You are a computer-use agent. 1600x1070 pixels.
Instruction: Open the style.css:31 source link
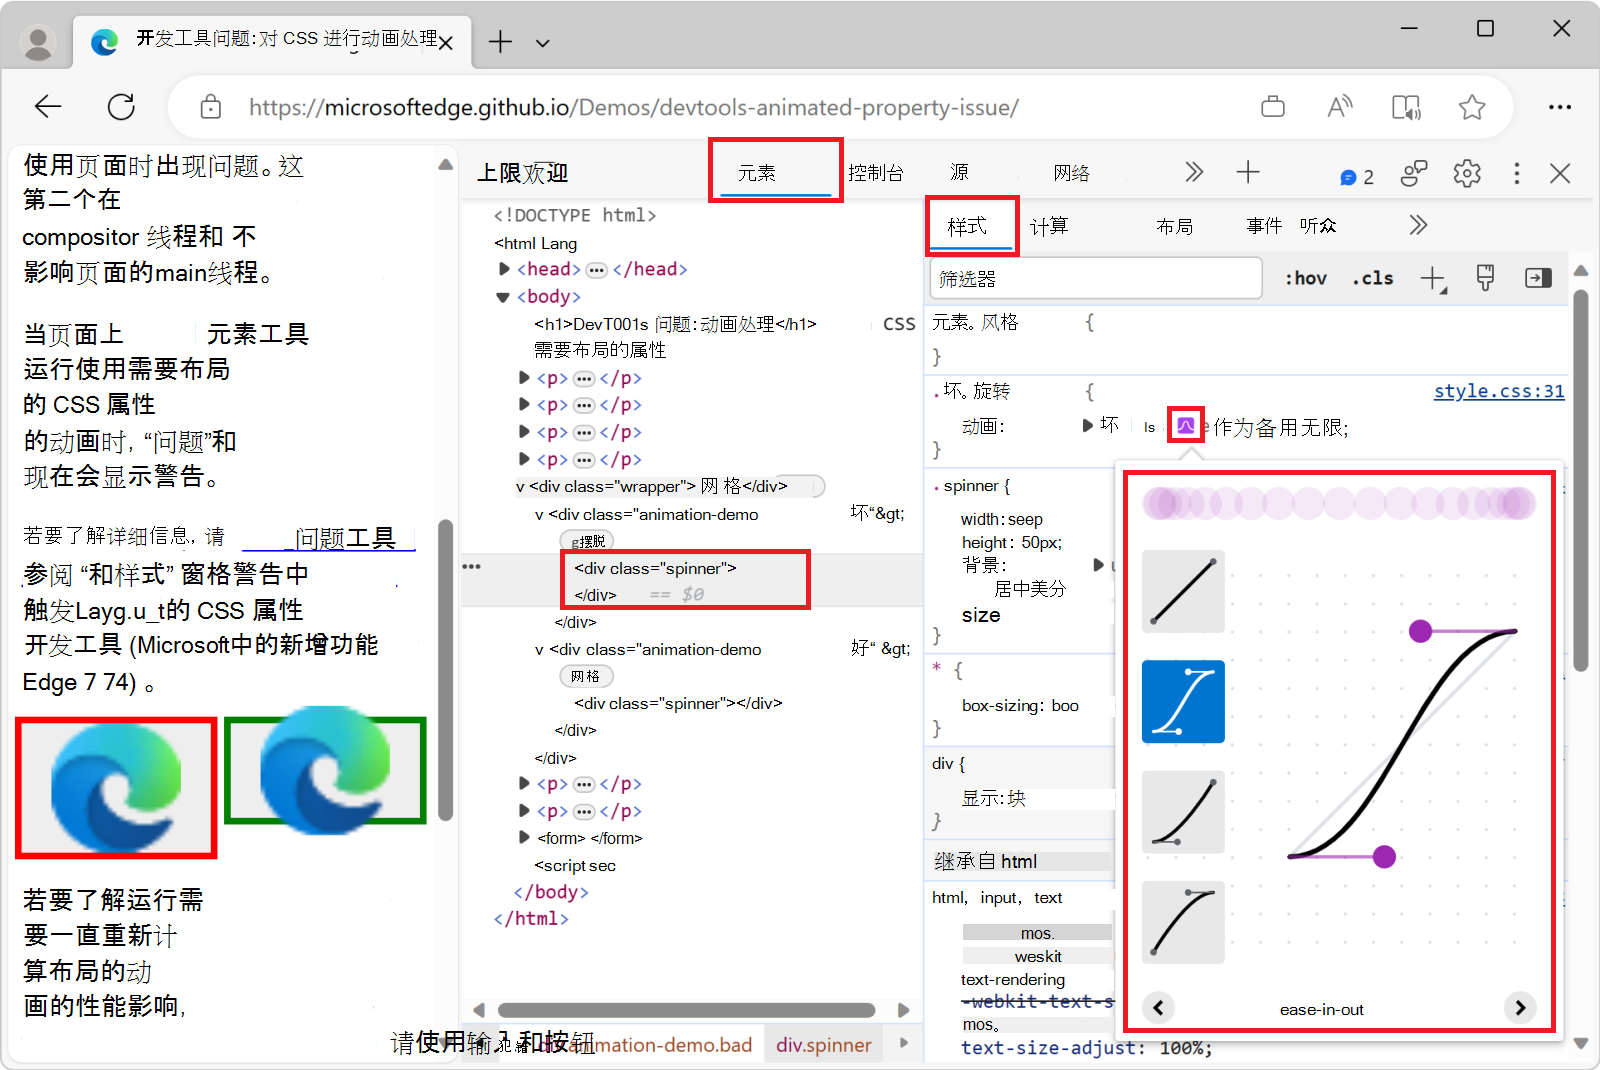click(x=1498, y=391)
